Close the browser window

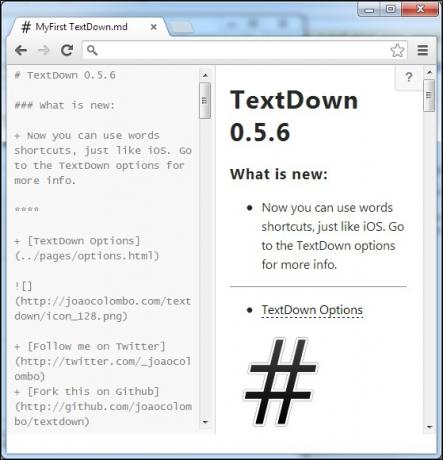pyautogui.click(x=420, y=9)
